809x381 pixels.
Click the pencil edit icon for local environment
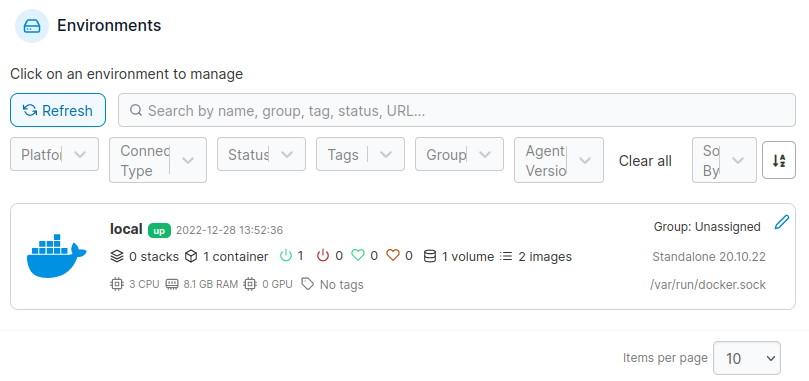(782, 223)
